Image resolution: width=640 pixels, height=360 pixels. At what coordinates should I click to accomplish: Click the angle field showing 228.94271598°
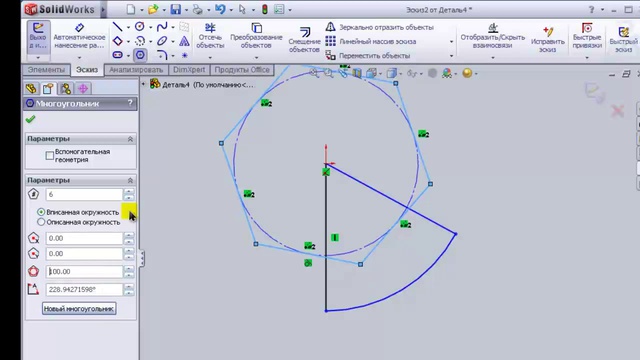coord(84,289)
